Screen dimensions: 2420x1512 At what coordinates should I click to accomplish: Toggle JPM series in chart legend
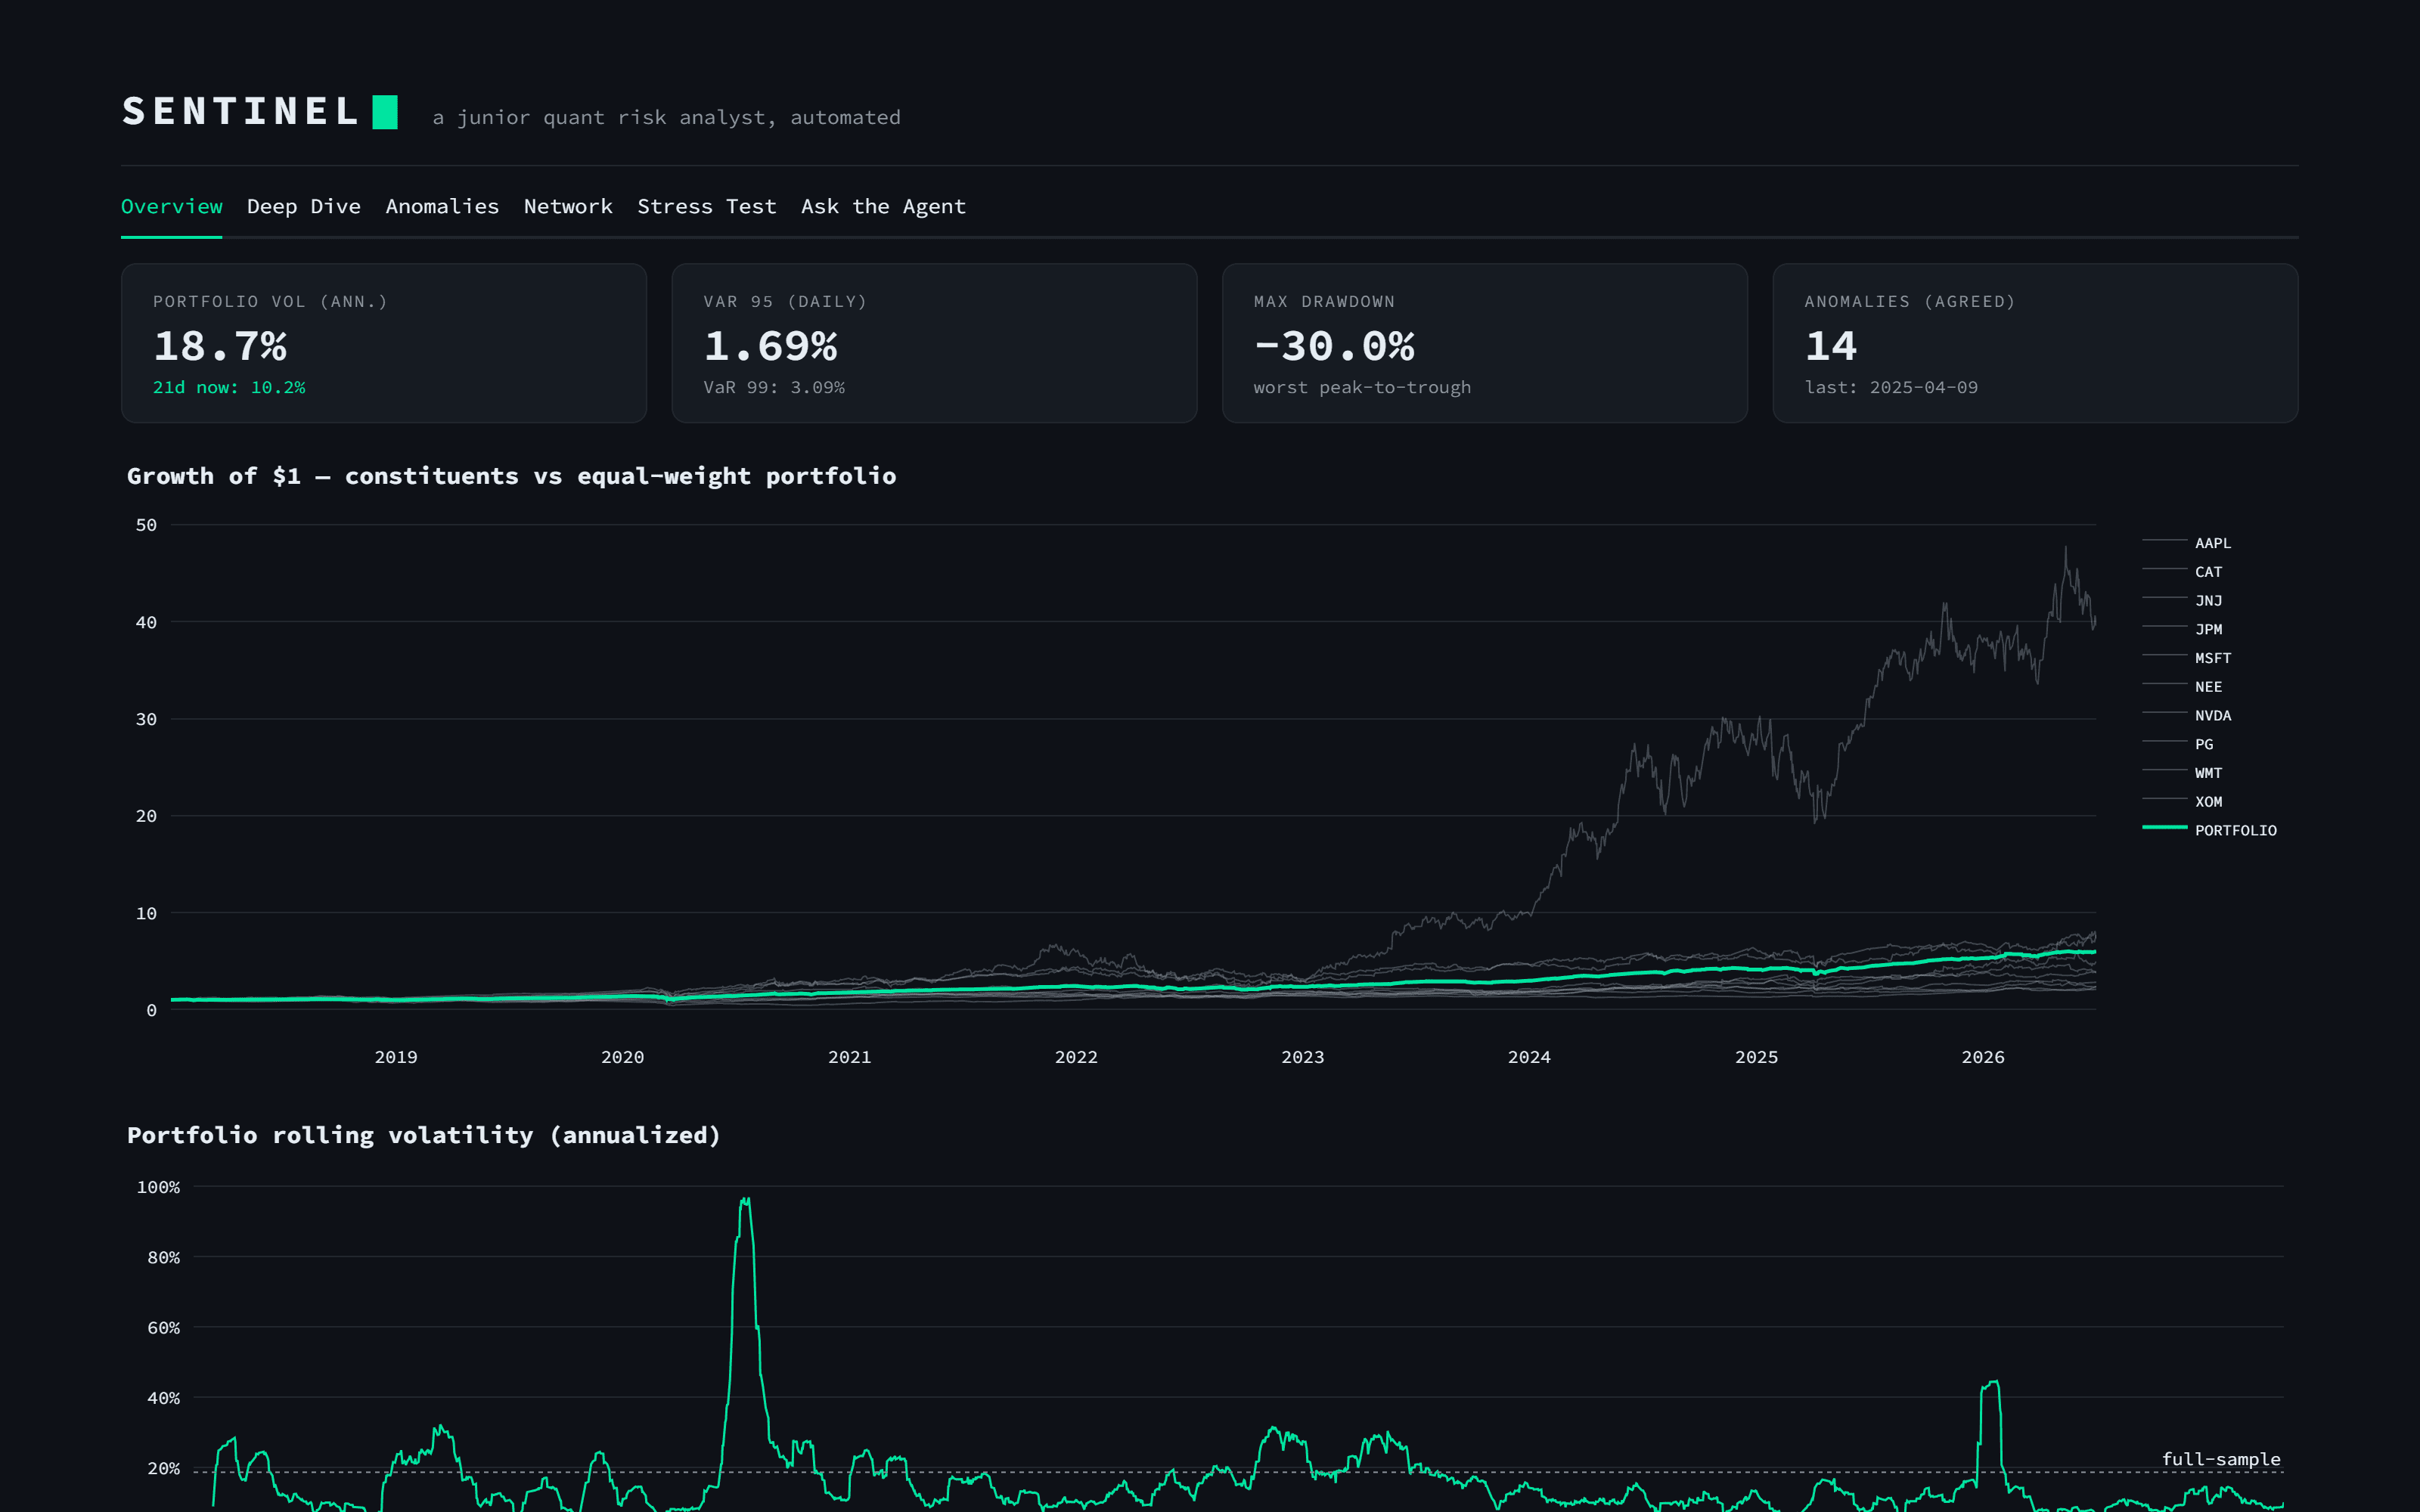[2183, 629]
